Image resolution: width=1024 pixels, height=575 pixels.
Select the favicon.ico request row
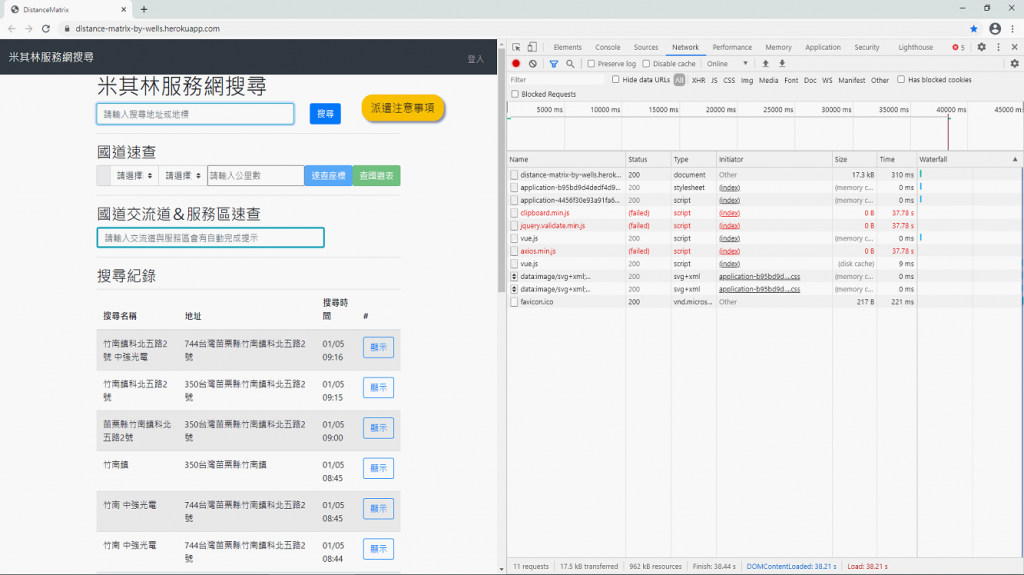point(712,302)
